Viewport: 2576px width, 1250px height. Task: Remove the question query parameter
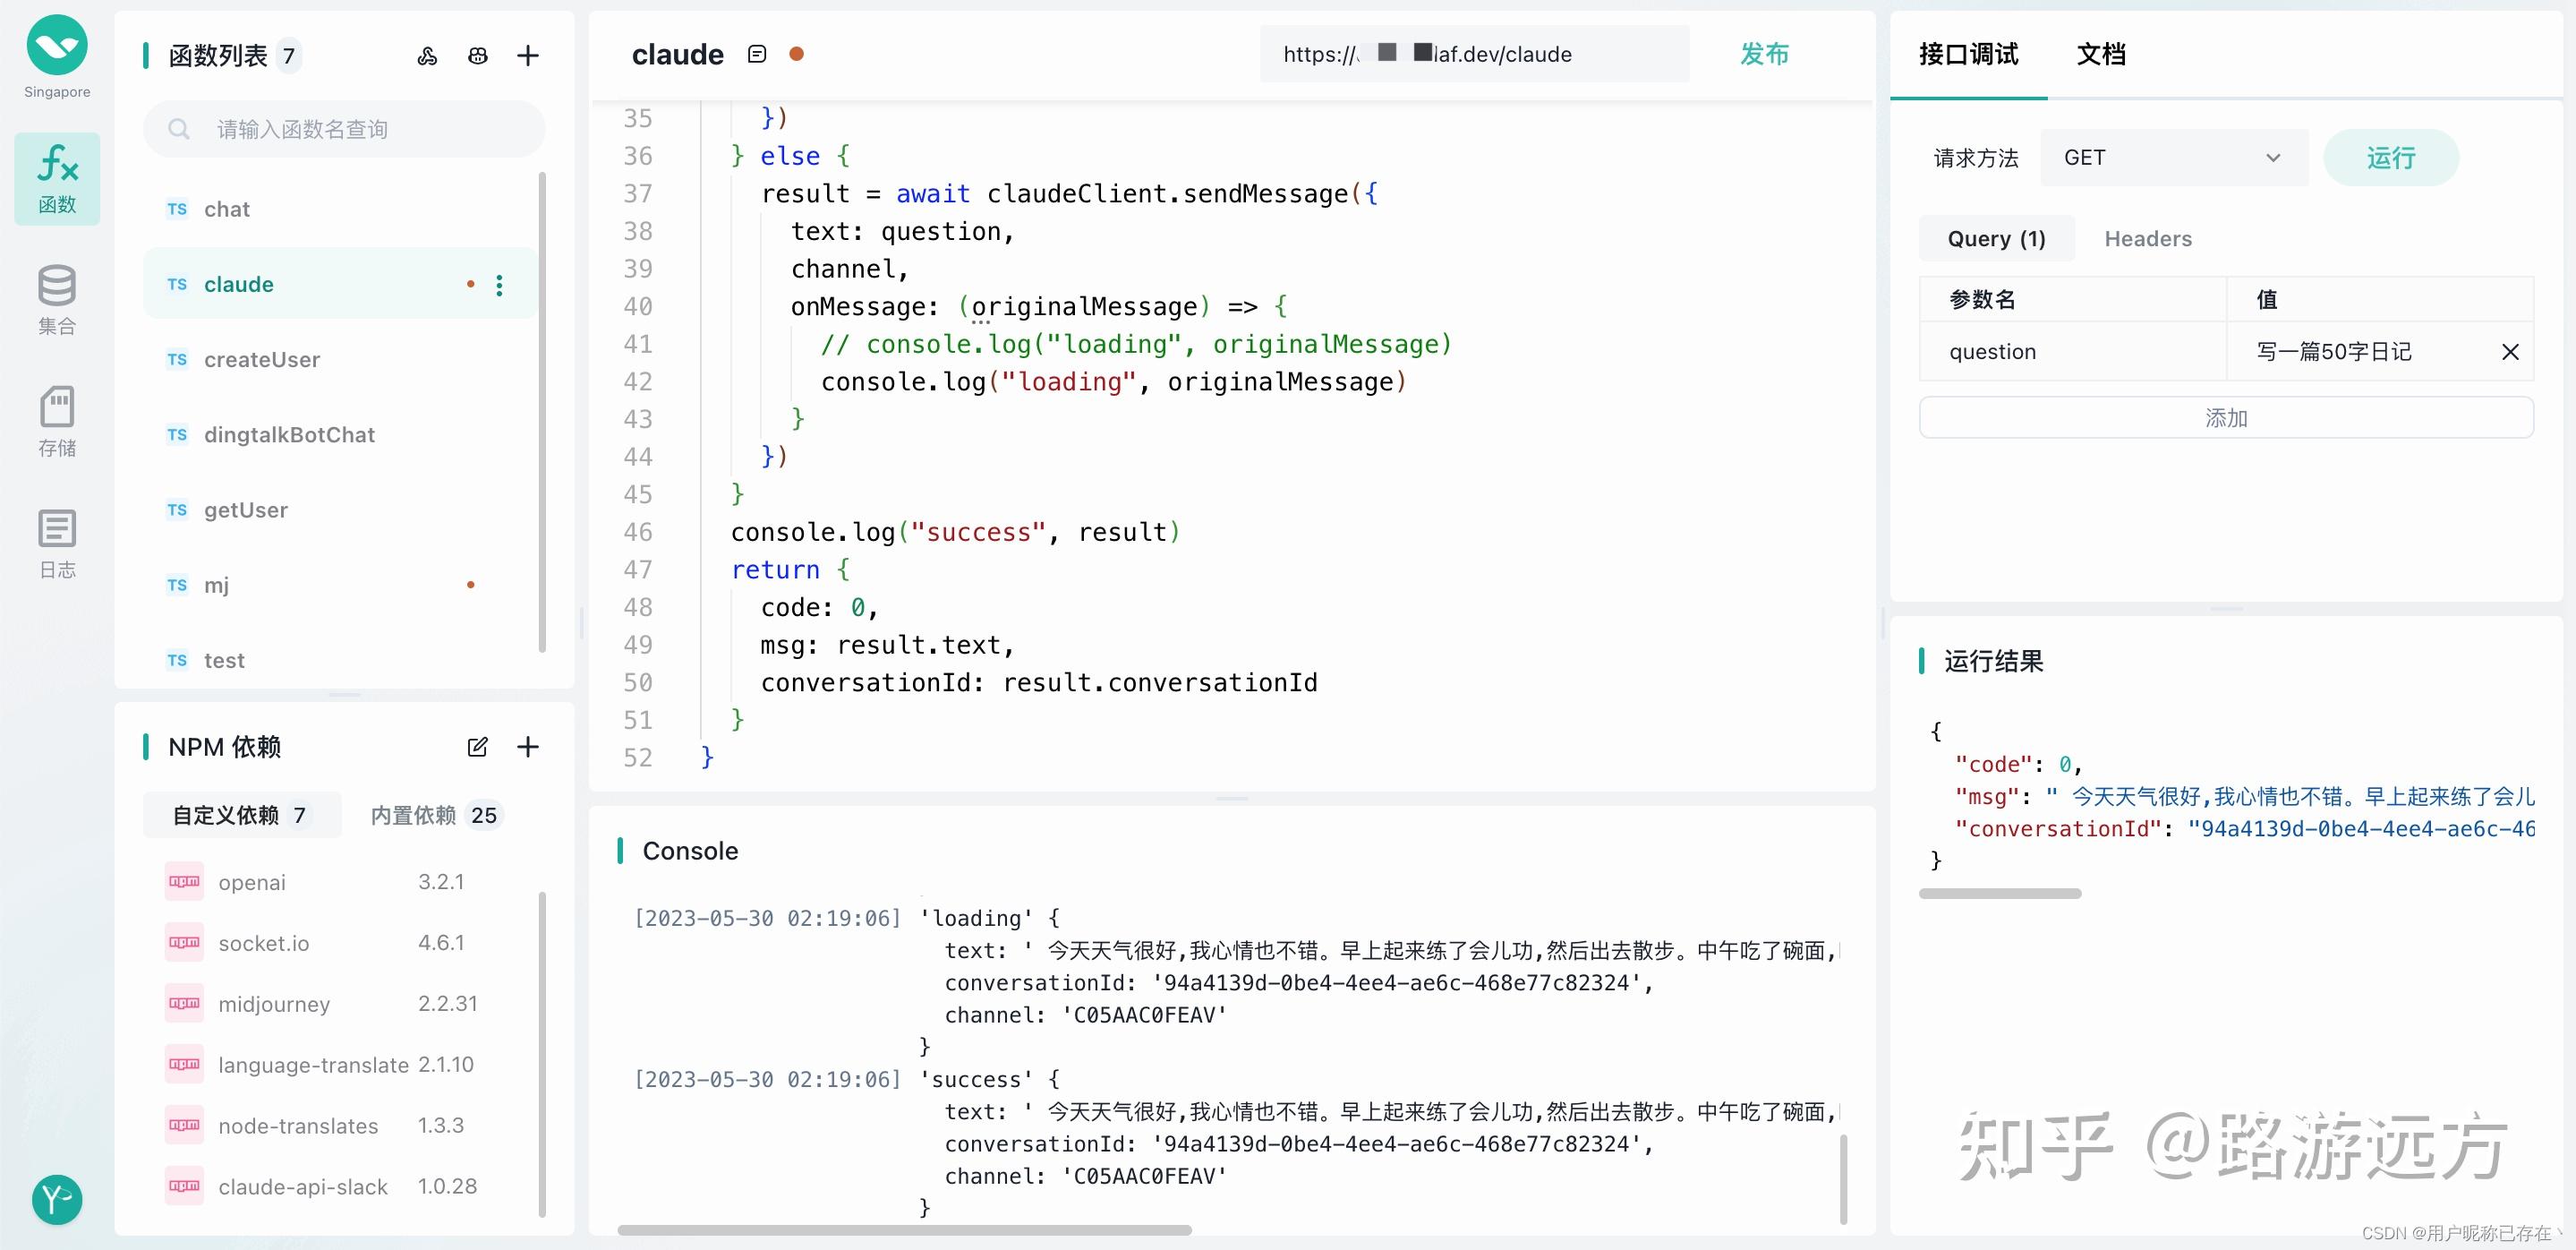pos(2512,351)
